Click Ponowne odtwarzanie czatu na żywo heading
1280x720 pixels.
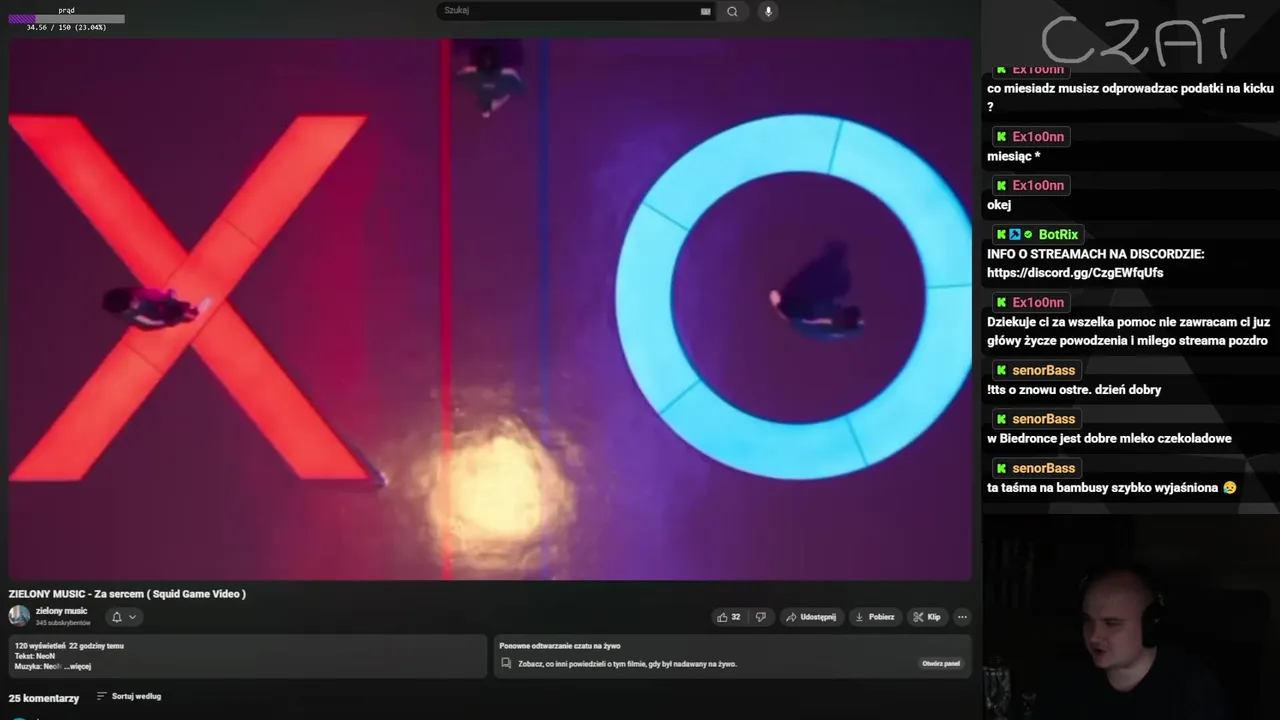(560, 646)
